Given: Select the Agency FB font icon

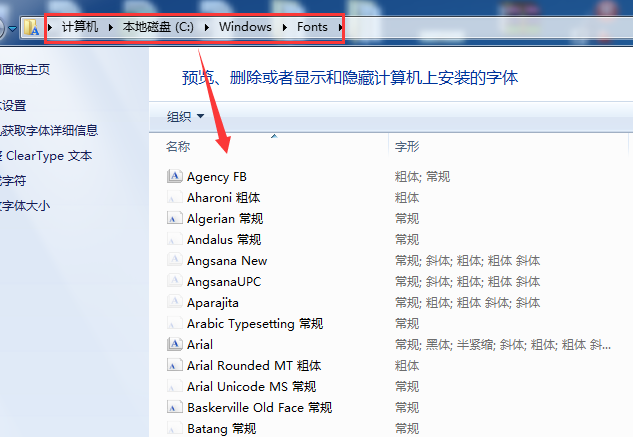Looking at the screenshot, I should [174, 176].
